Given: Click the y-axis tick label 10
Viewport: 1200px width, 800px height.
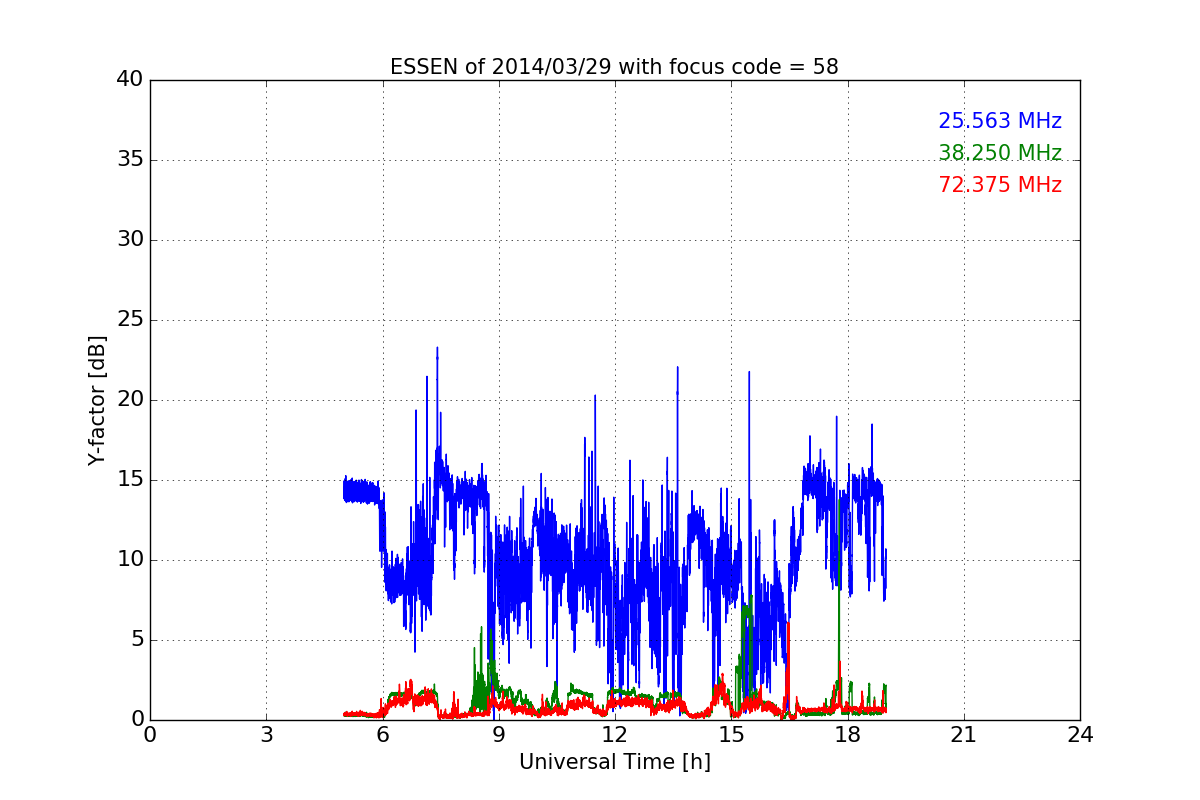Looking at the screenshot, I should pos(129,560).
